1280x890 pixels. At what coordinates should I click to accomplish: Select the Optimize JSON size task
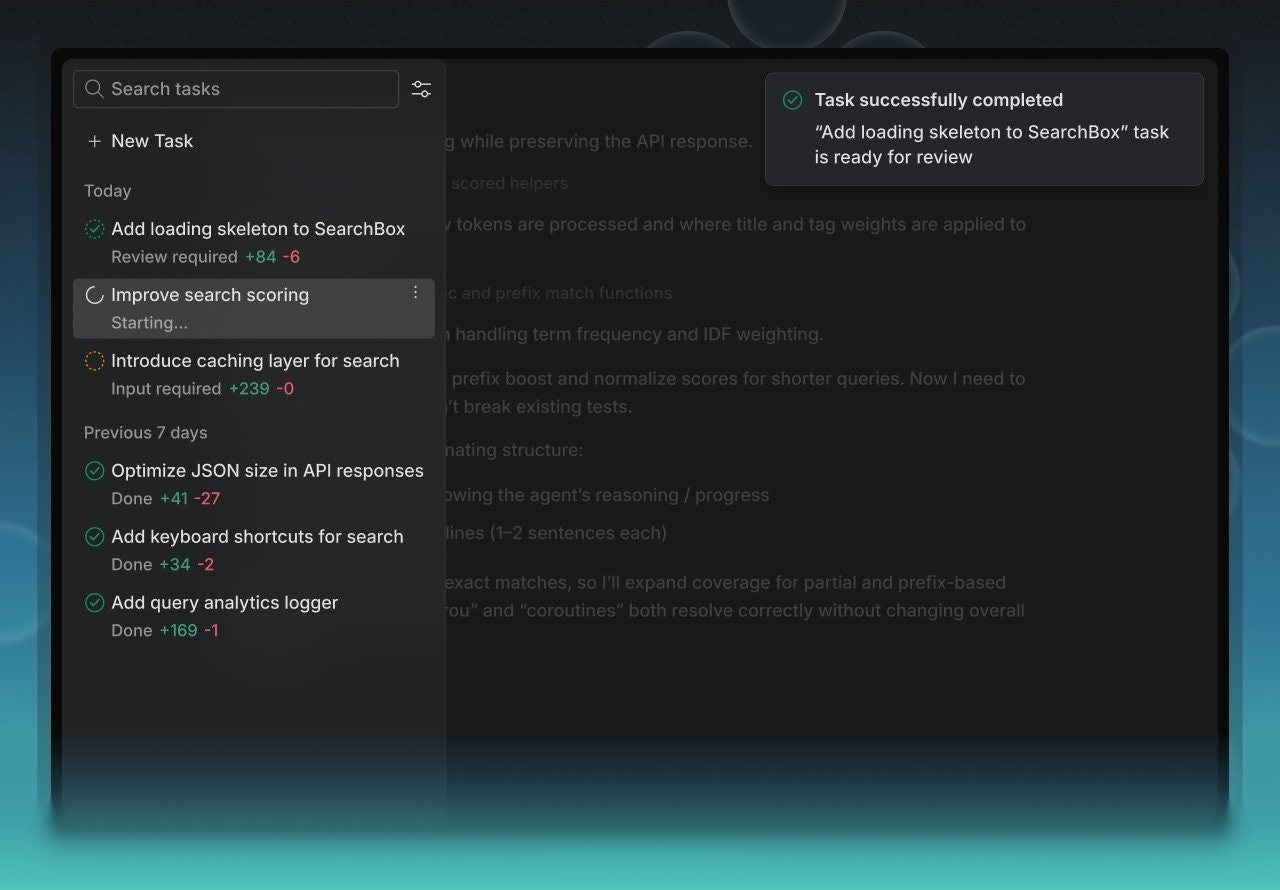coord(268,470)
